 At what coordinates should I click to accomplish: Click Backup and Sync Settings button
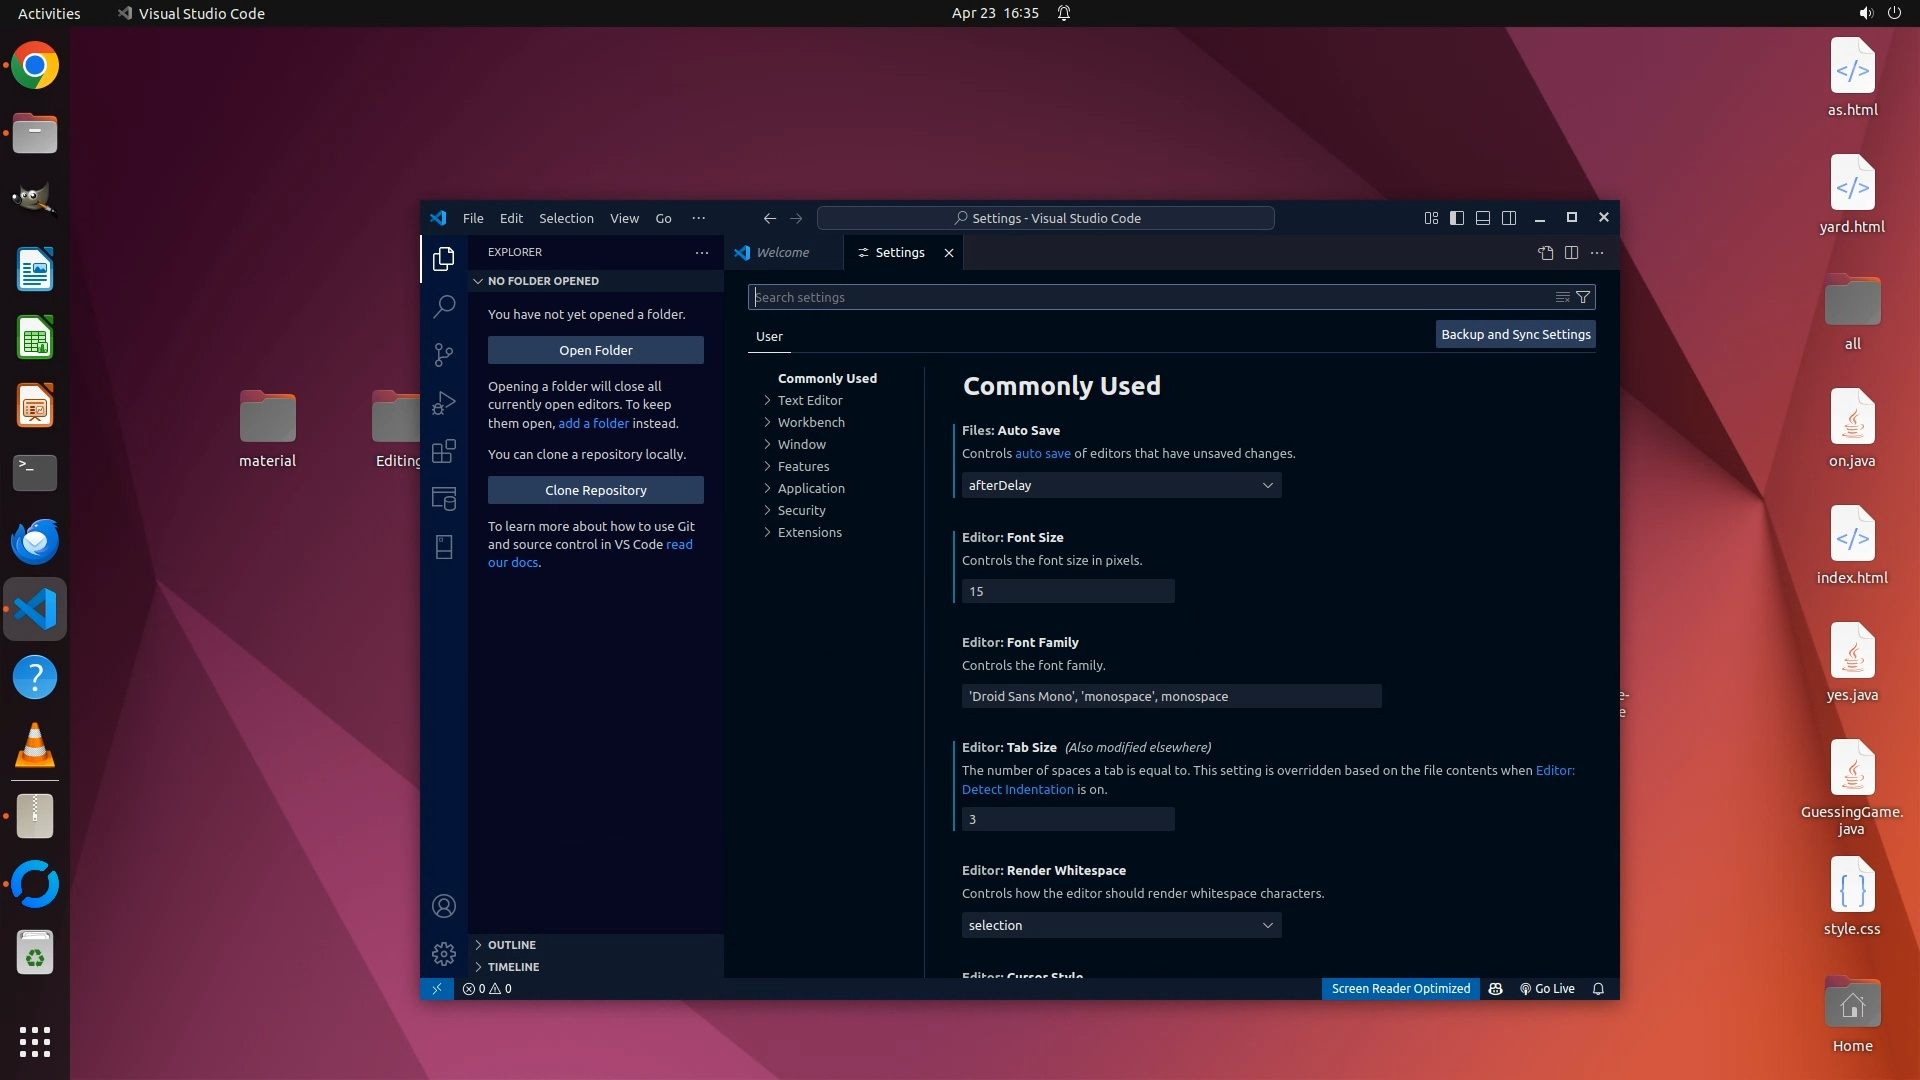tap(1515, 334)
